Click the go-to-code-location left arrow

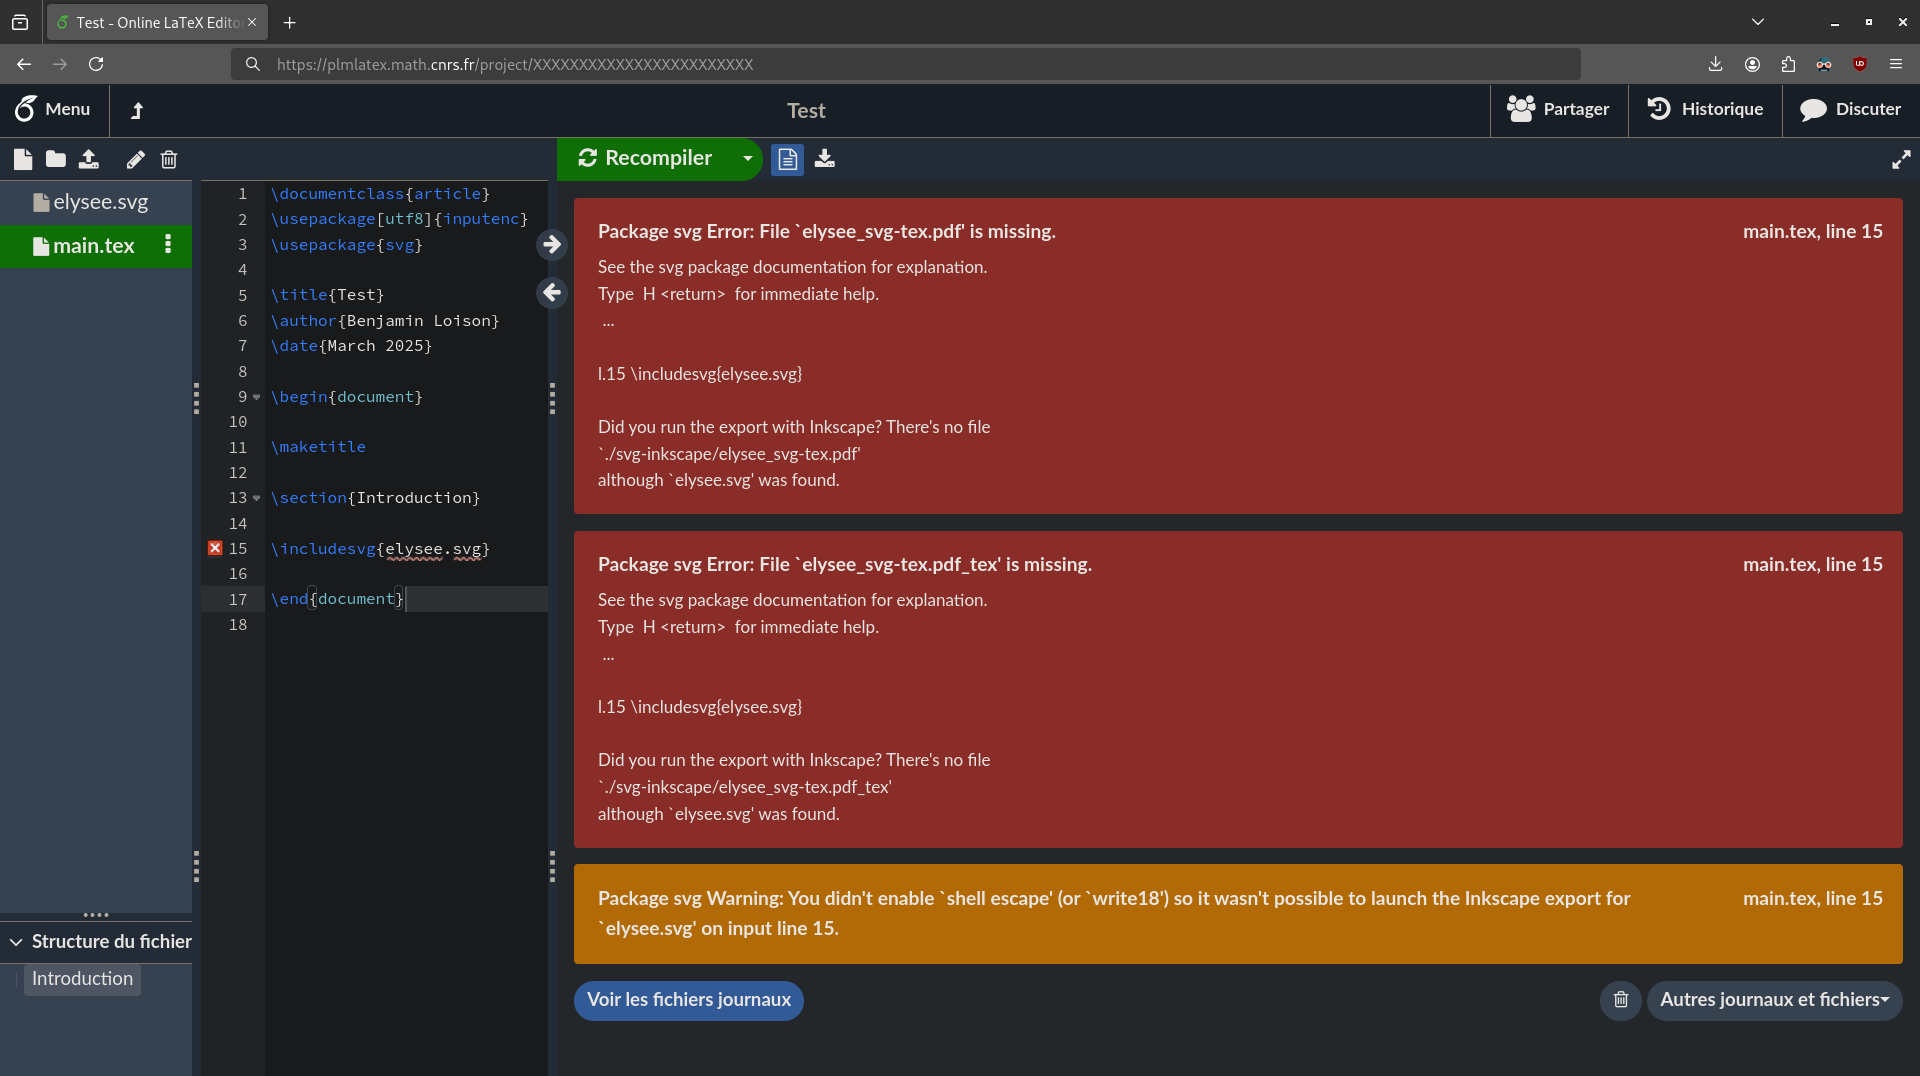[552, 293]
